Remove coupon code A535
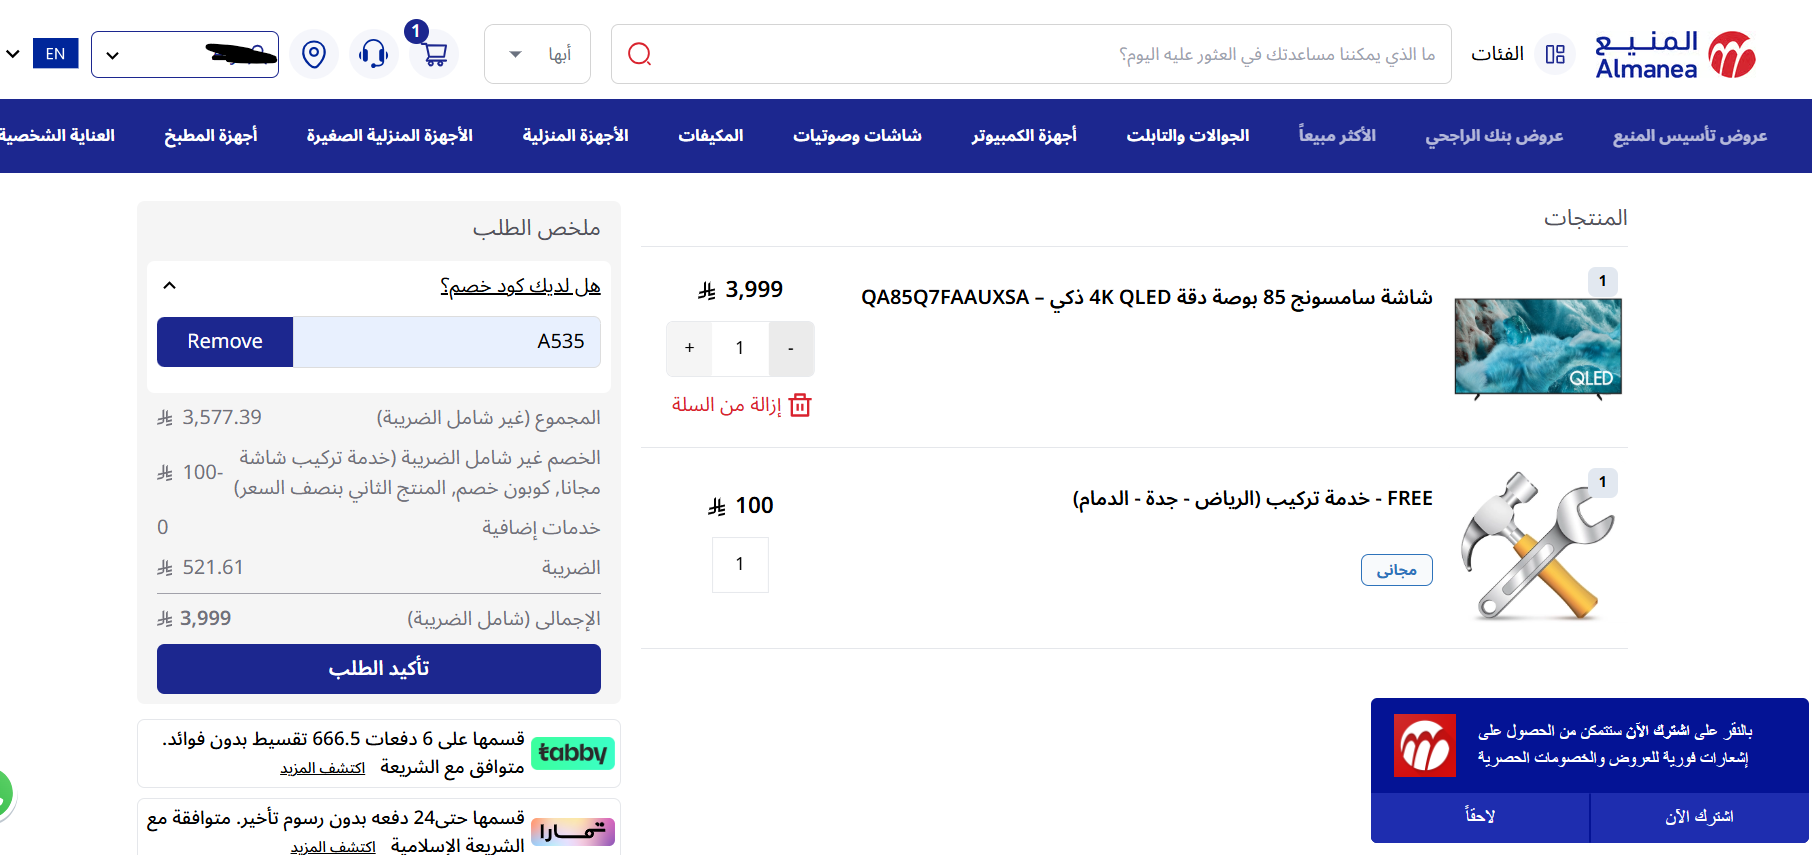Screen dimensions: 1812x855 225,342
